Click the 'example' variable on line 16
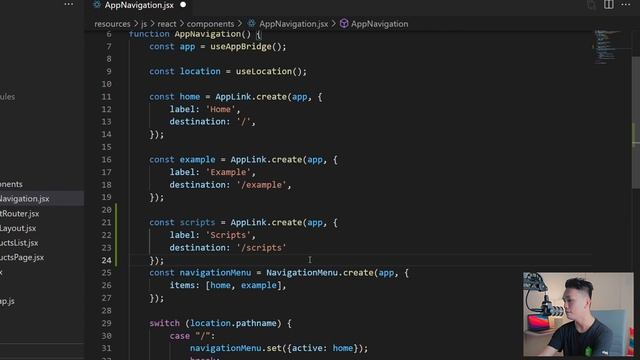The image size is (640, 360). coord(198,160)
